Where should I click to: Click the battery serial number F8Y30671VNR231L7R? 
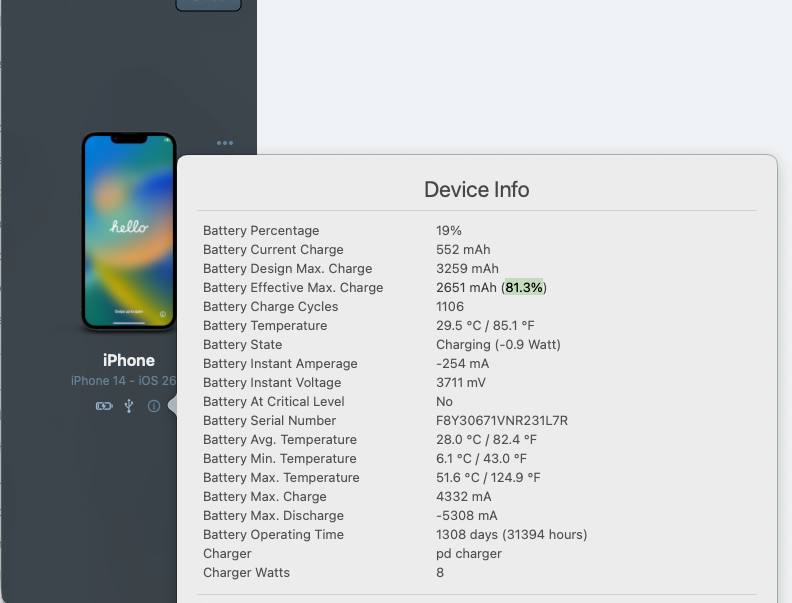coord(502,421)
